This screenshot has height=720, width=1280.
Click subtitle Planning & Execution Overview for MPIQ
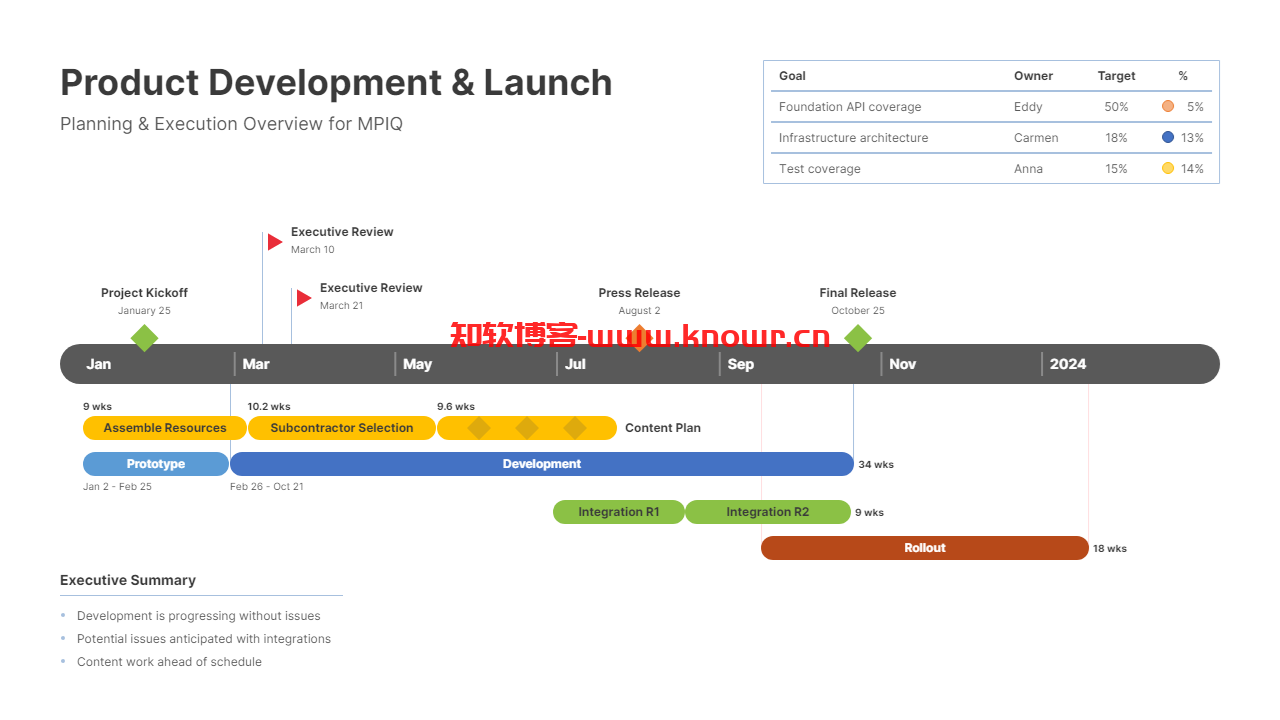231,124
